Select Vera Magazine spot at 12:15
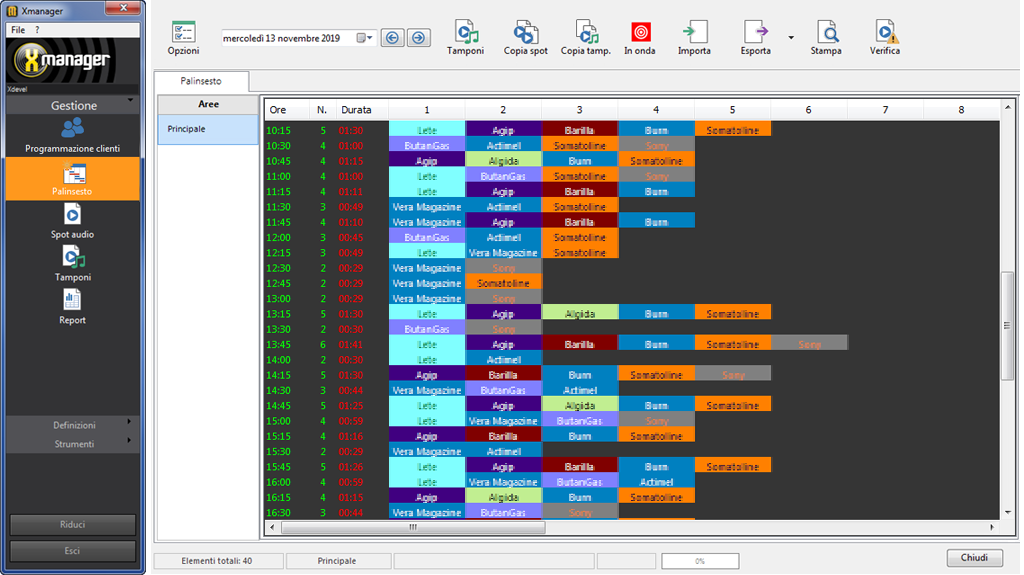The image size is (1024, 575). pyautogui.click(x=504, y=253)
